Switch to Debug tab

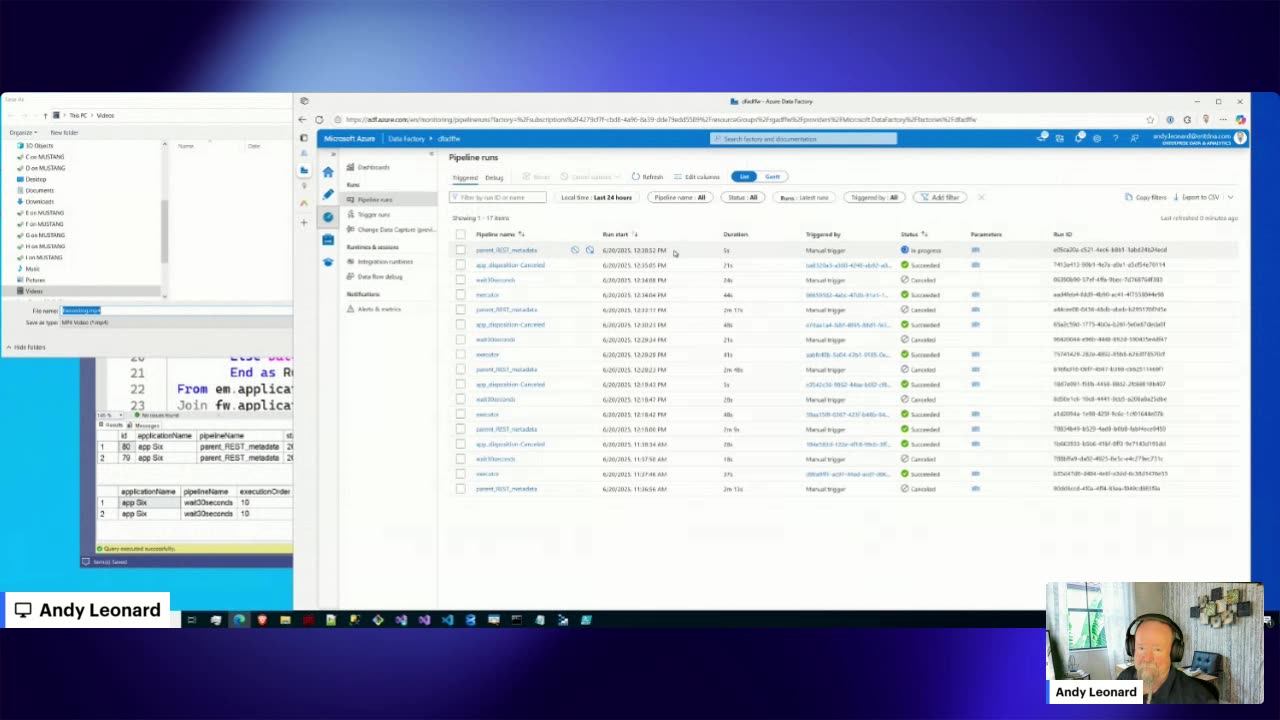(x=494, y=178)
